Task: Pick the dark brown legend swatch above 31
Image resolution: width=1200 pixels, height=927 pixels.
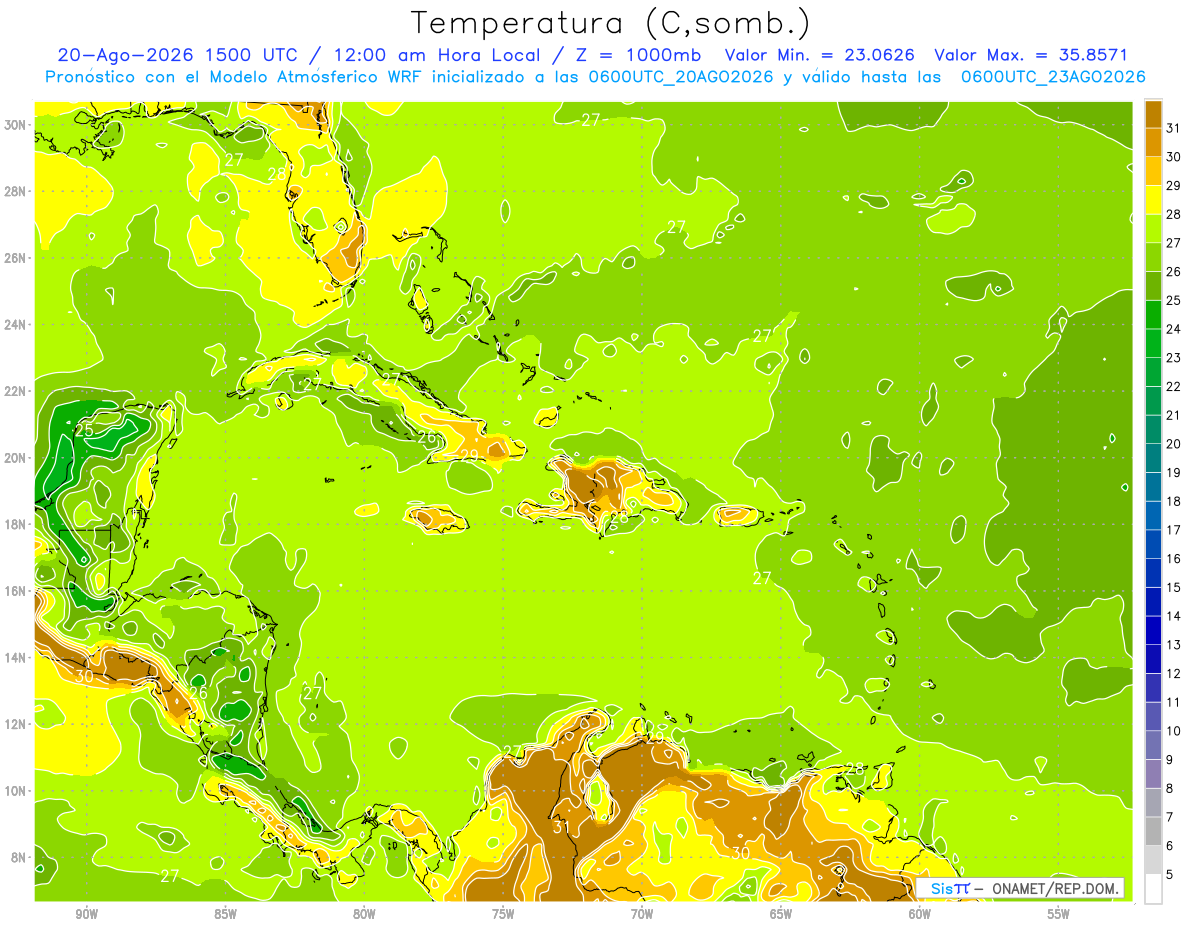Action: (1153, 113)
